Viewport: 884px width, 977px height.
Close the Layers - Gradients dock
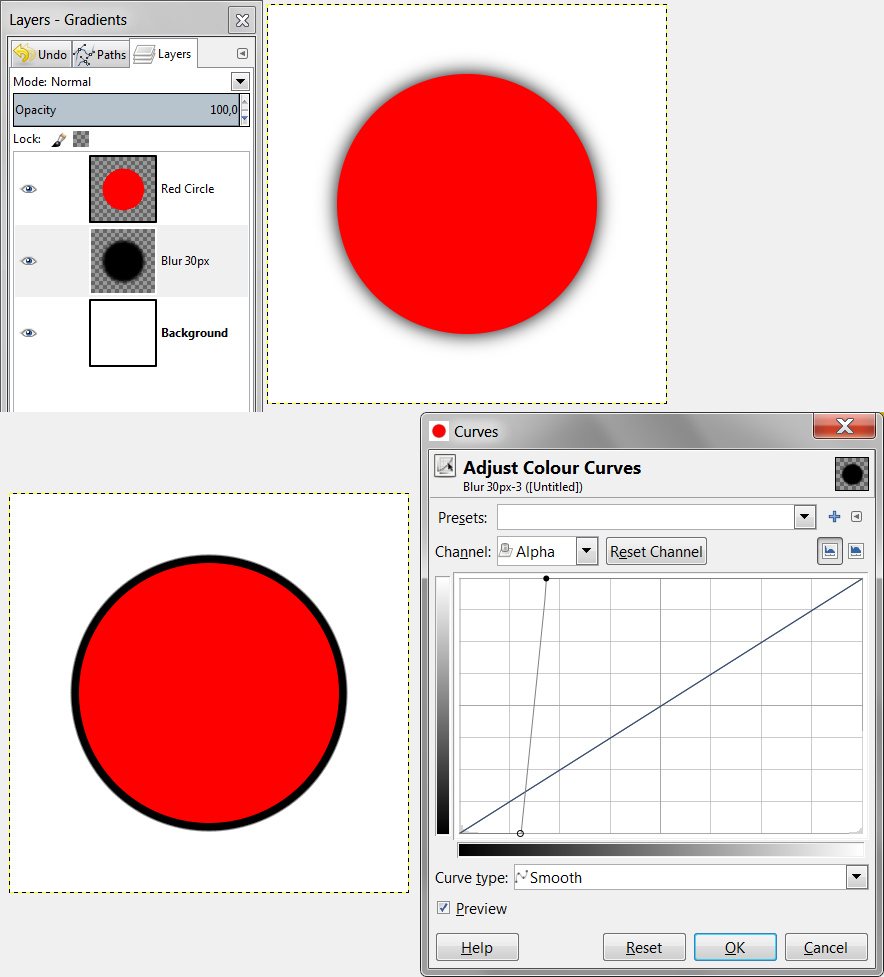pos(242,21)
